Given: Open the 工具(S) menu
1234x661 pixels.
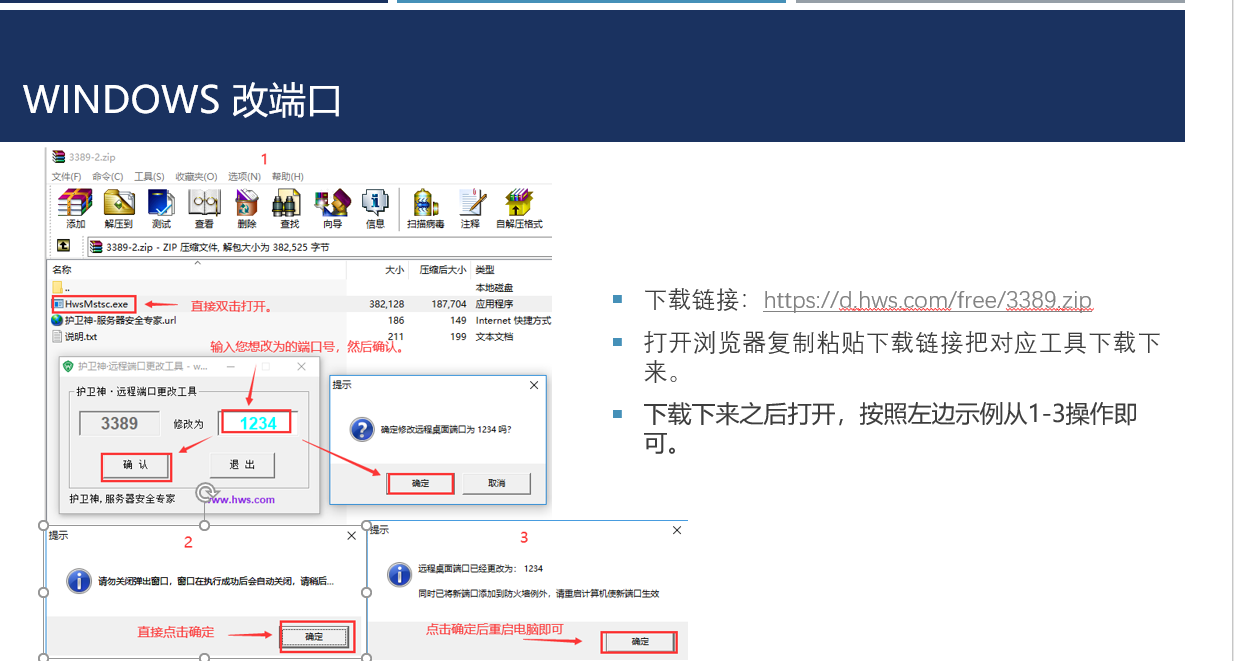Looking at the screenshot, I should 149,176.
